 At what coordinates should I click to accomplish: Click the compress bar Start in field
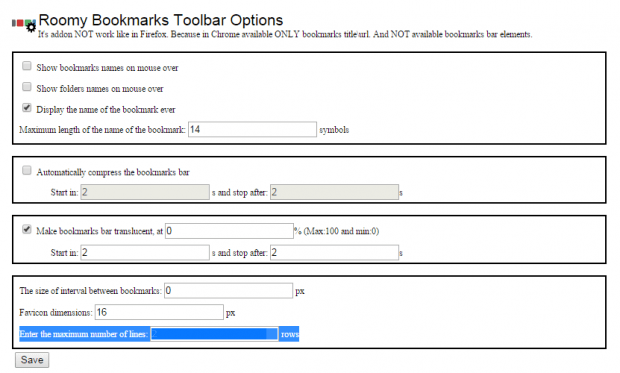(x=145, y=192)
